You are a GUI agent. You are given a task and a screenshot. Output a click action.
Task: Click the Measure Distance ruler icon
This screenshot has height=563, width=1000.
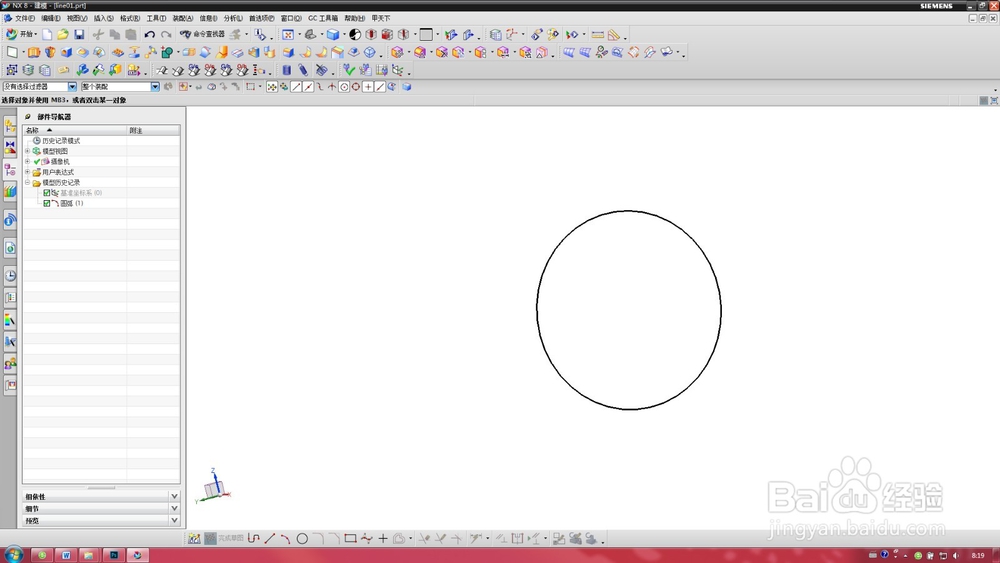click(598, 34)
